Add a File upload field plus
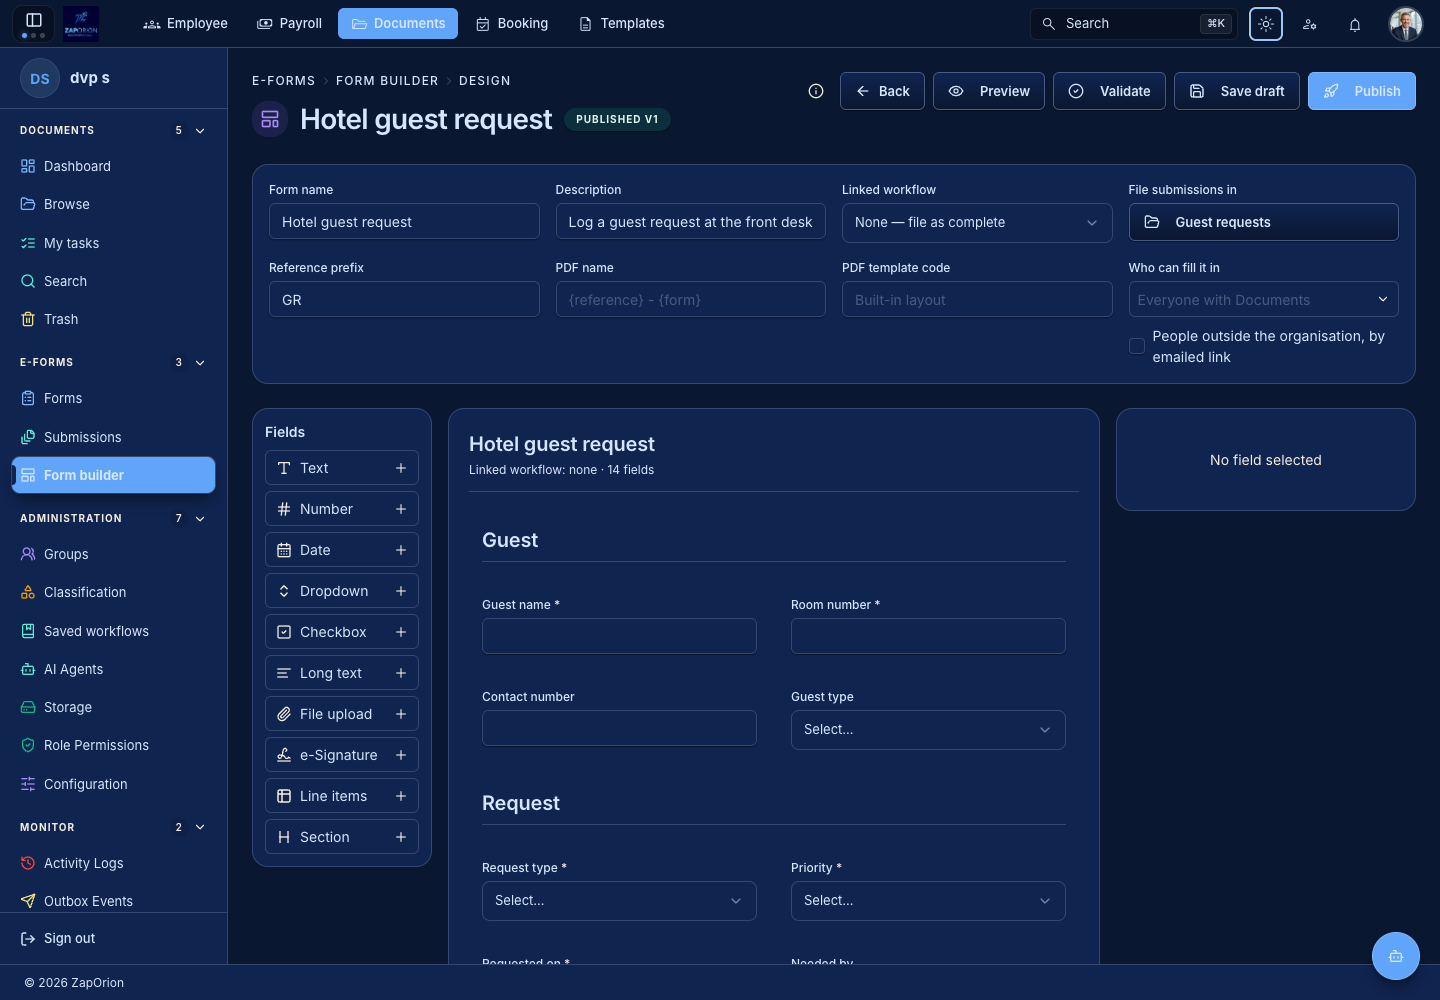 tap(401, 714)
